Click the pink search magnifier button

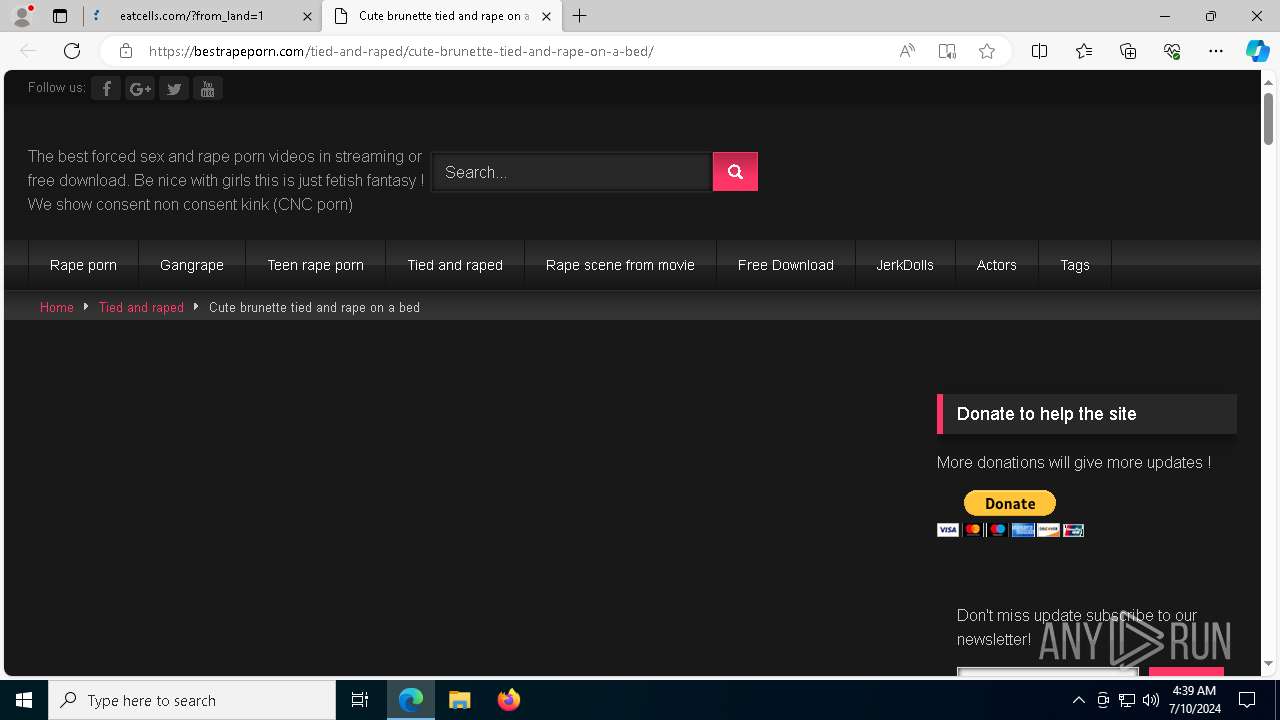pos(735,172)
